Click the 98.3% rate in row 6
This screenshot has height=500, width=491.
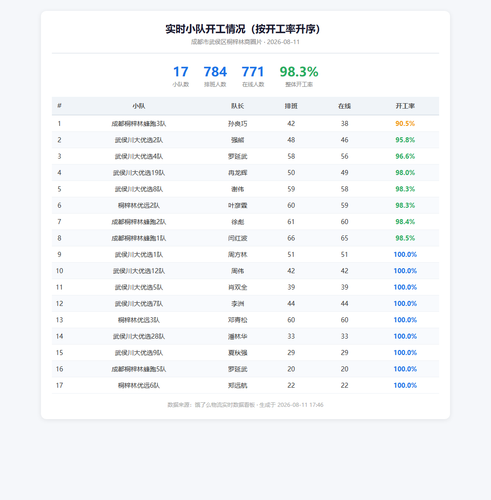405,205
